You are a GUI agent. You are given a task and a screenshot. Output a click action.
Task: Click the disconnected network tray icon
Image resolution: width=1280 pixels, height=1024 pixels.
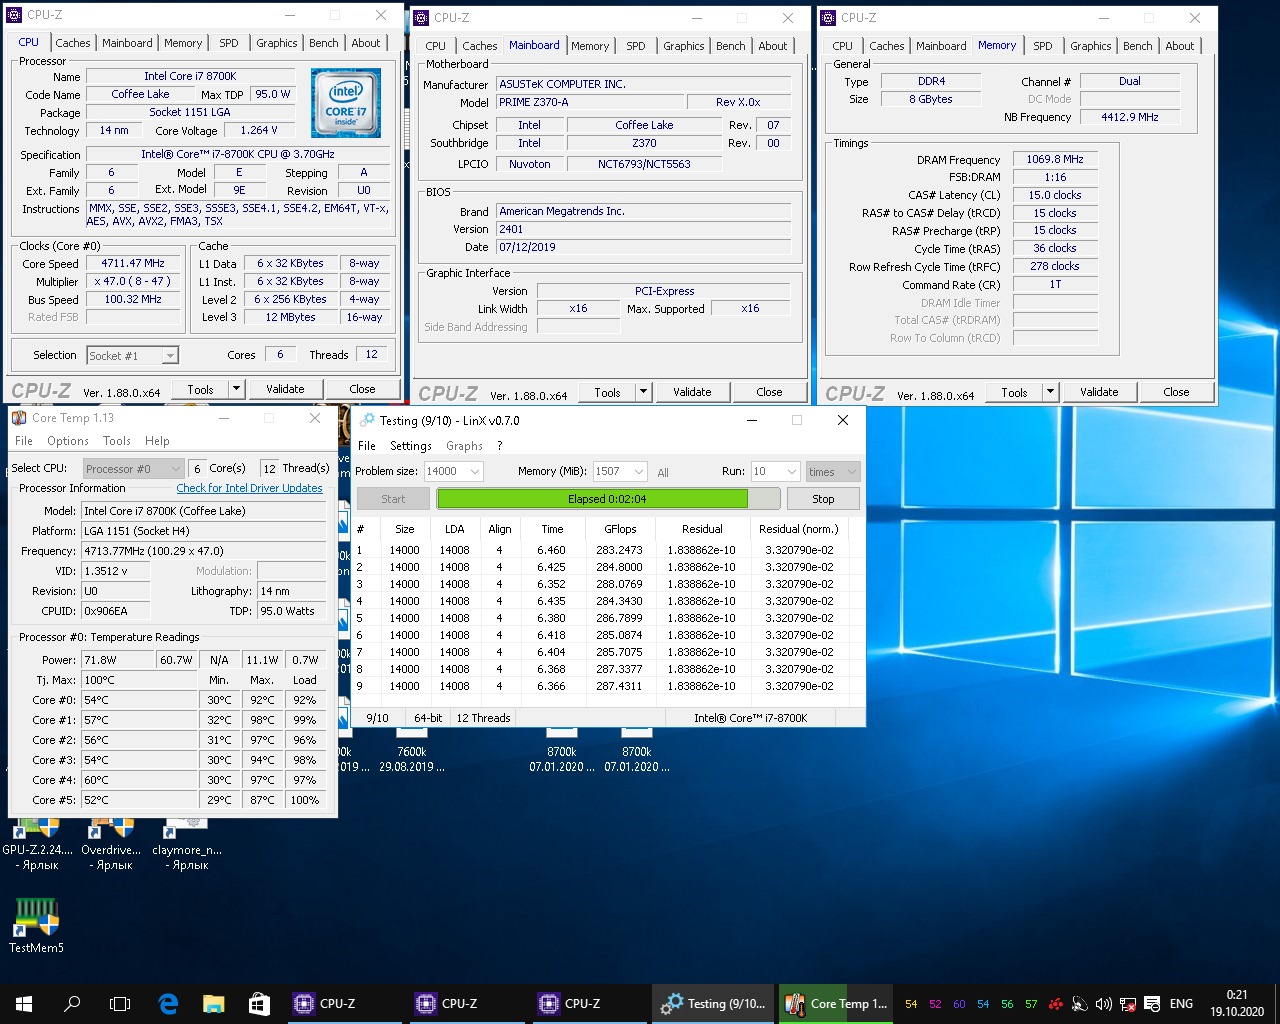click(x=1128, y=1004)
